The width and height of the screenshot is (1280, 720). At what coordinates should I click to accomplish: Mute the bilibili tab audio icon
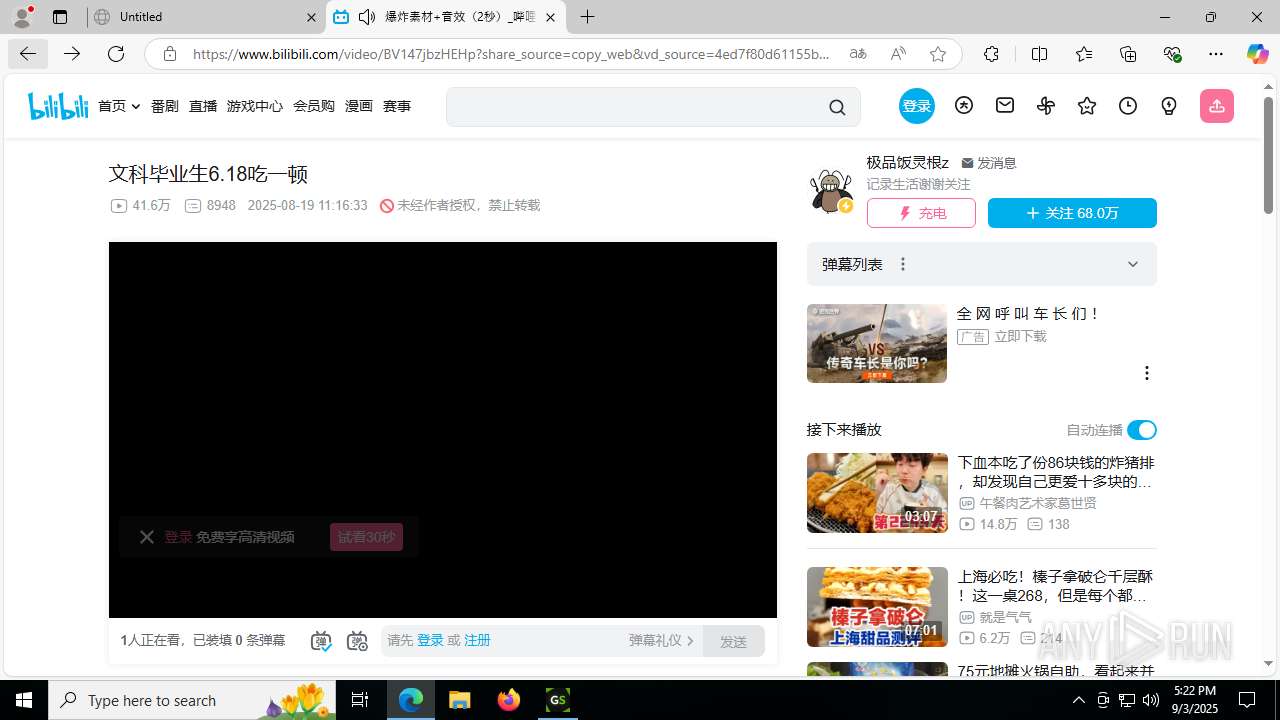tap(367, 17)
